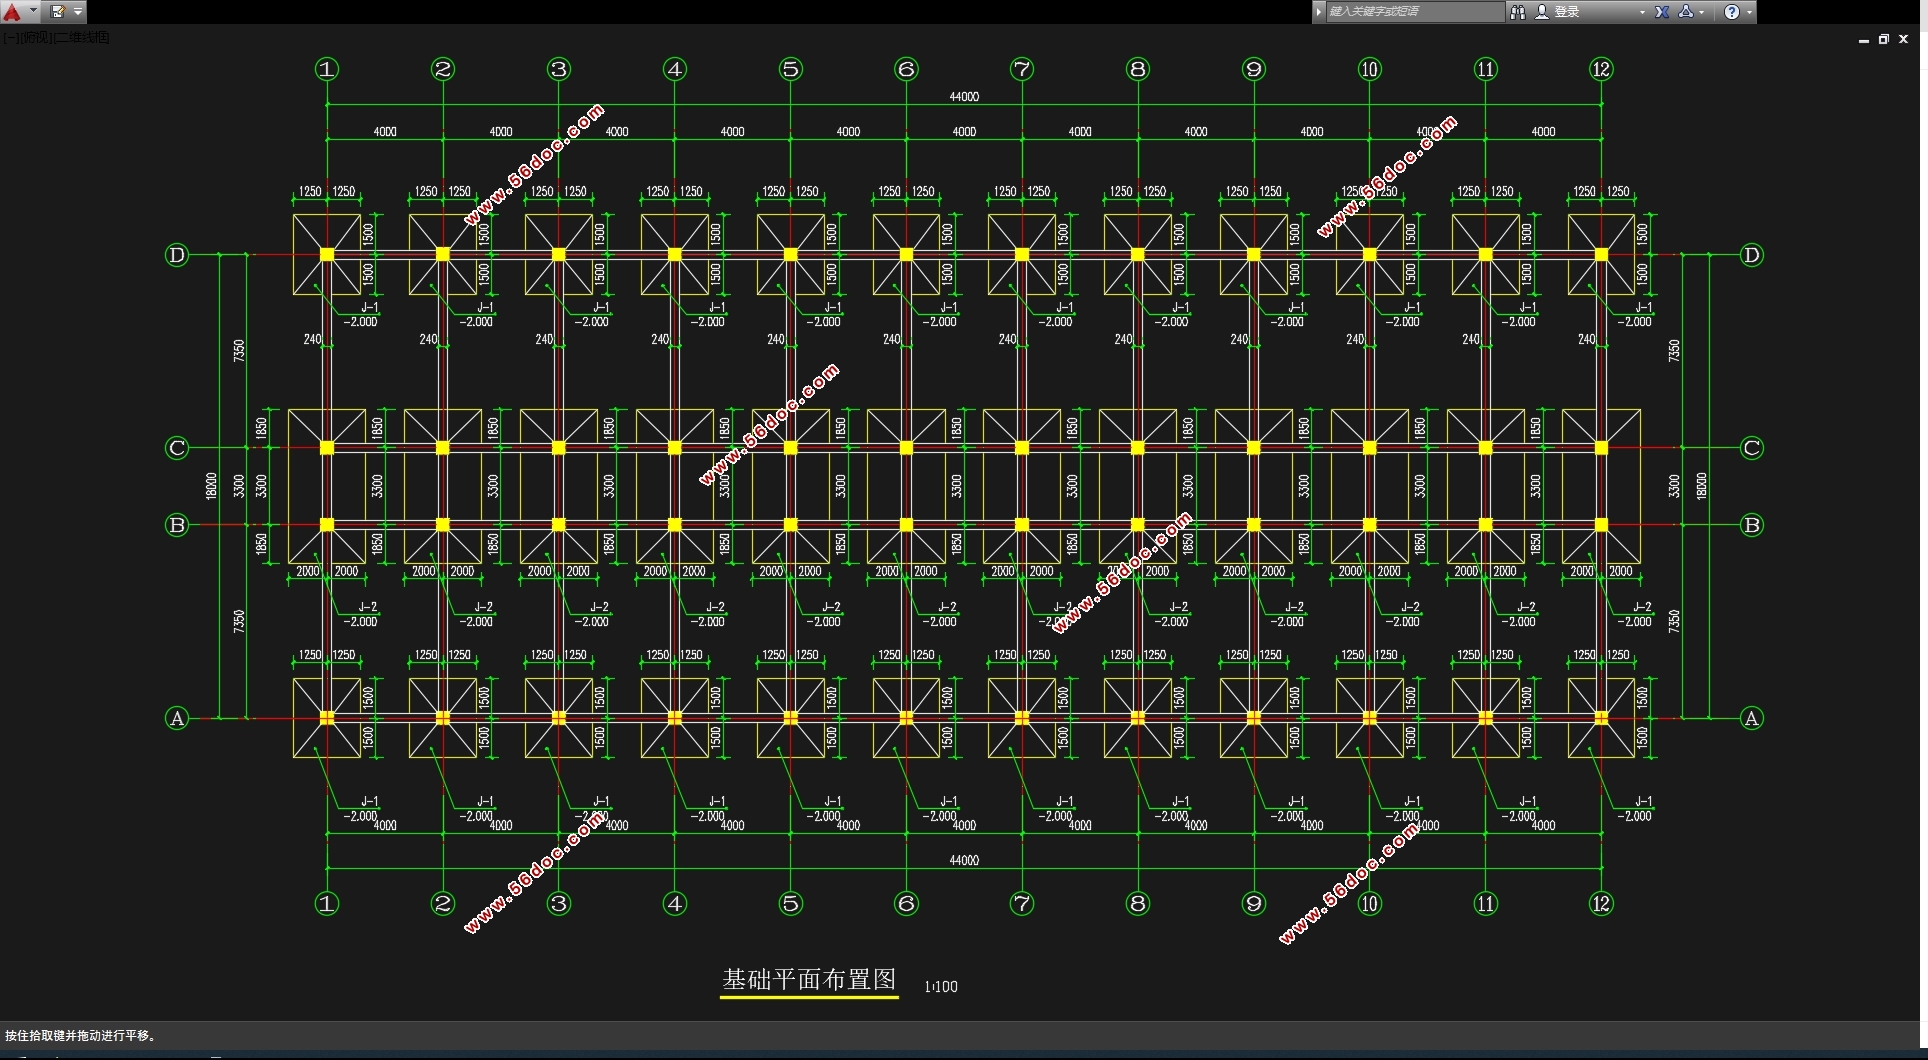Viewport: 1928px width, 1060px height.
Task: Focus the keyword search input field
Action: click(1414, 12)
